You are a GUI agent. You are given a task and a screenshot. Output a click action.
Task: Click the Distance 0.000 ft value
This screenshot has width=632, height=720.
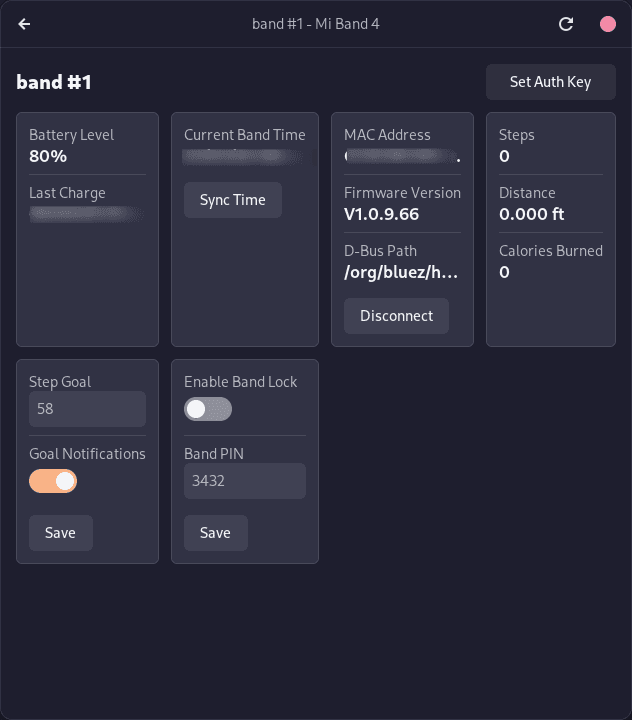(x=532, y=214)
